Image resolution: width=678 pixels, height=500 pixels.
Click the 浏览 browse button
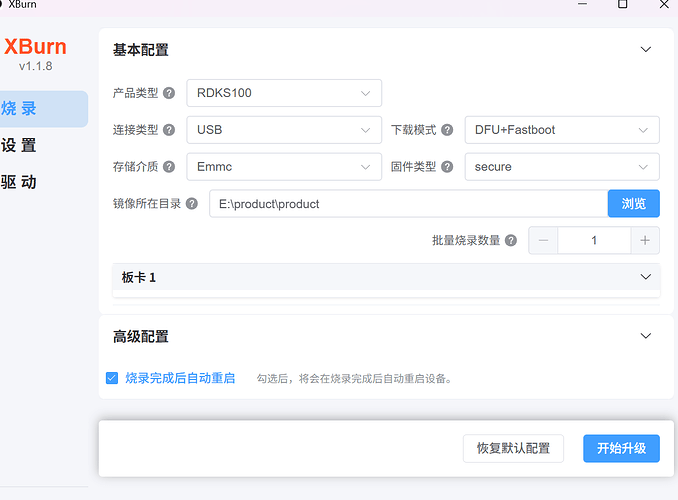click(x=633, y=203)
